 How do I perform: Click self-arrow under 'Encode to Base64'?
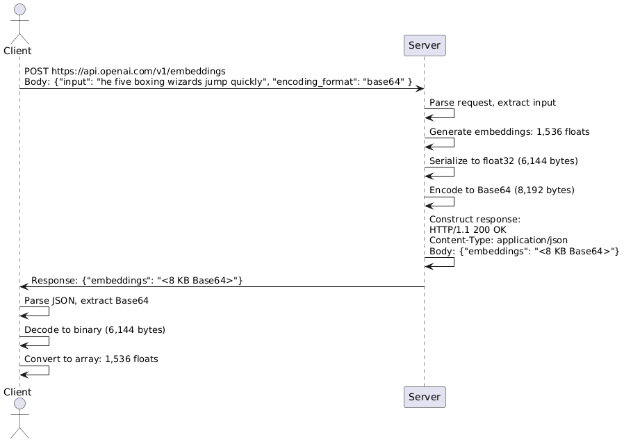point(439,201)
